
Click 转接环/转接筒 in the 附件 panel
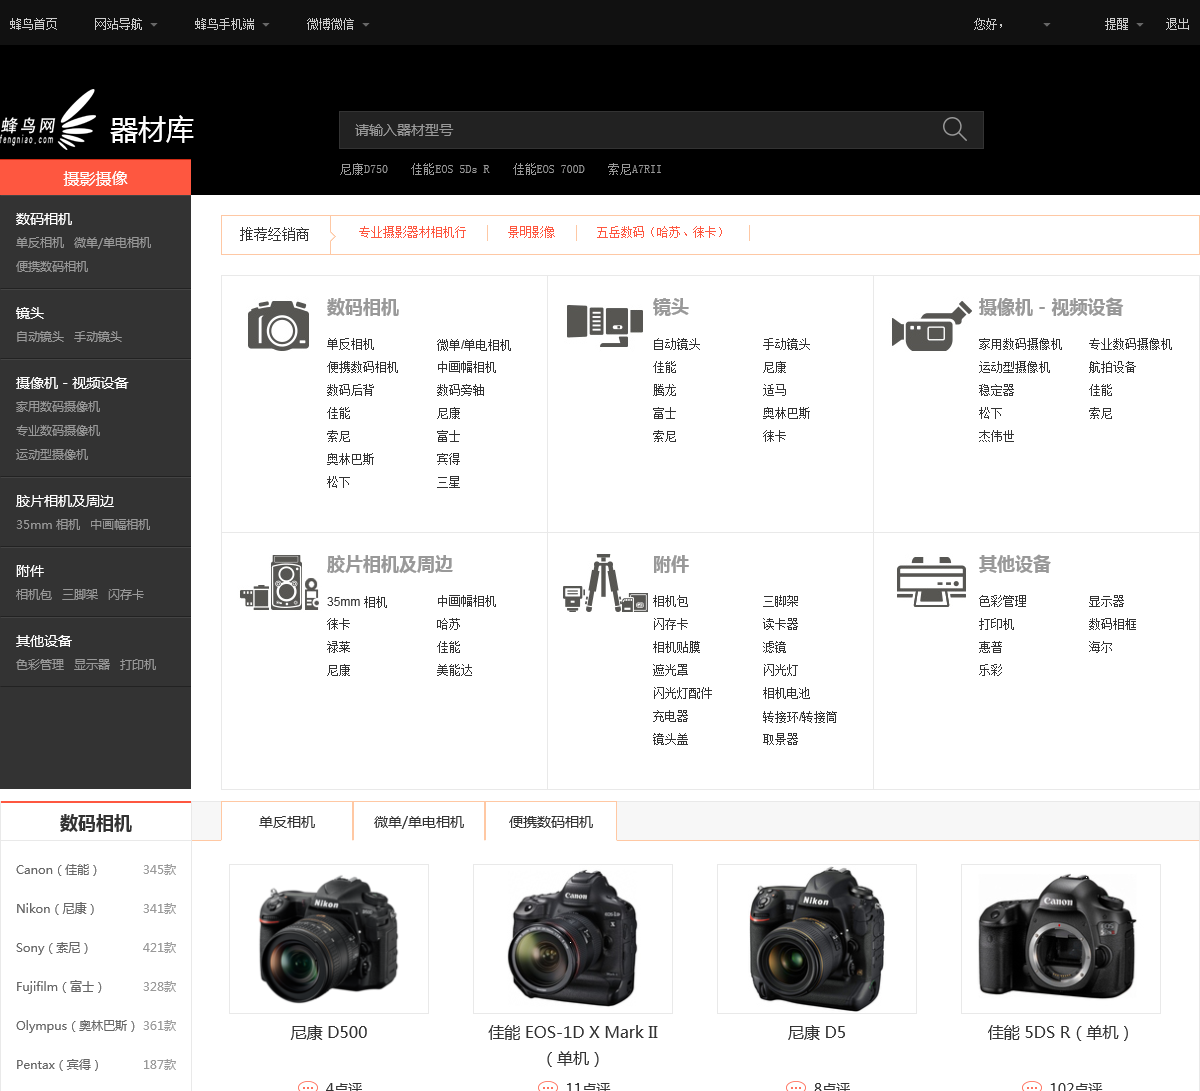pos(800,717)
